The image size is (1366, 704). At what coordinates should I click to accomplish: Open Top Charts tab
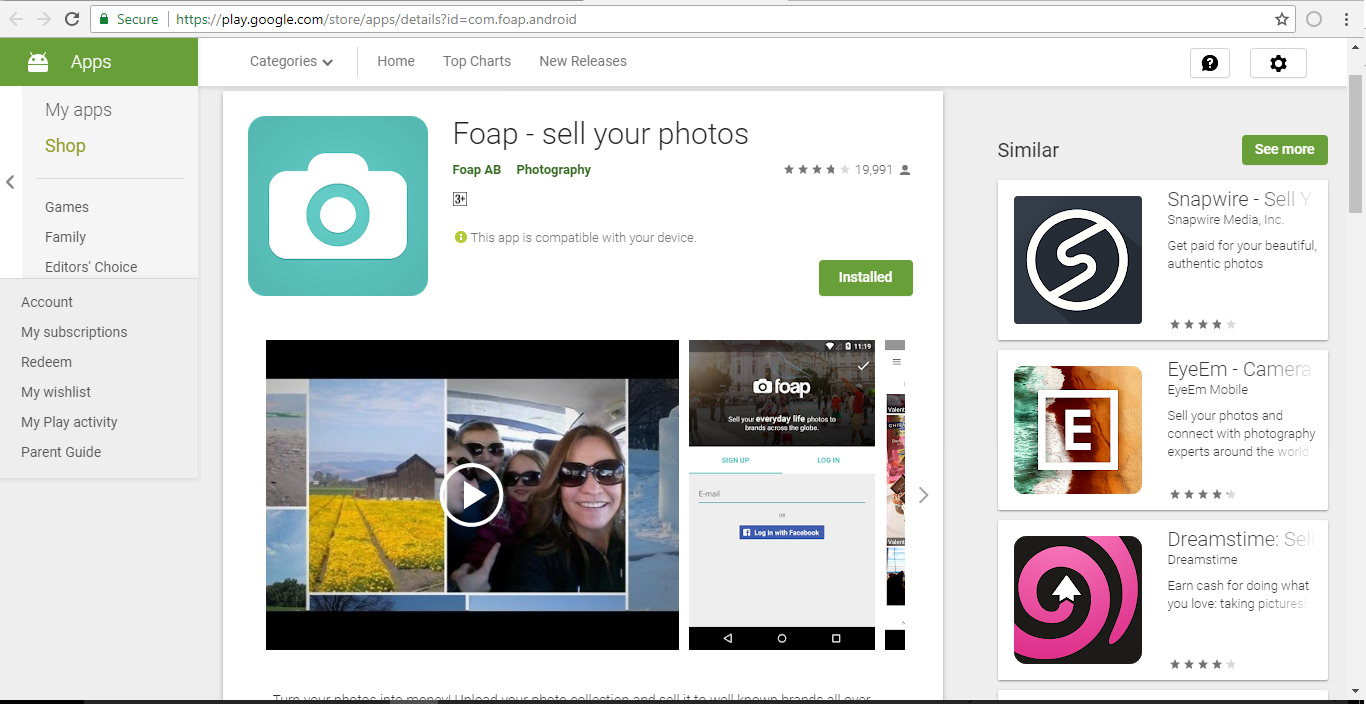pos(477,61)
